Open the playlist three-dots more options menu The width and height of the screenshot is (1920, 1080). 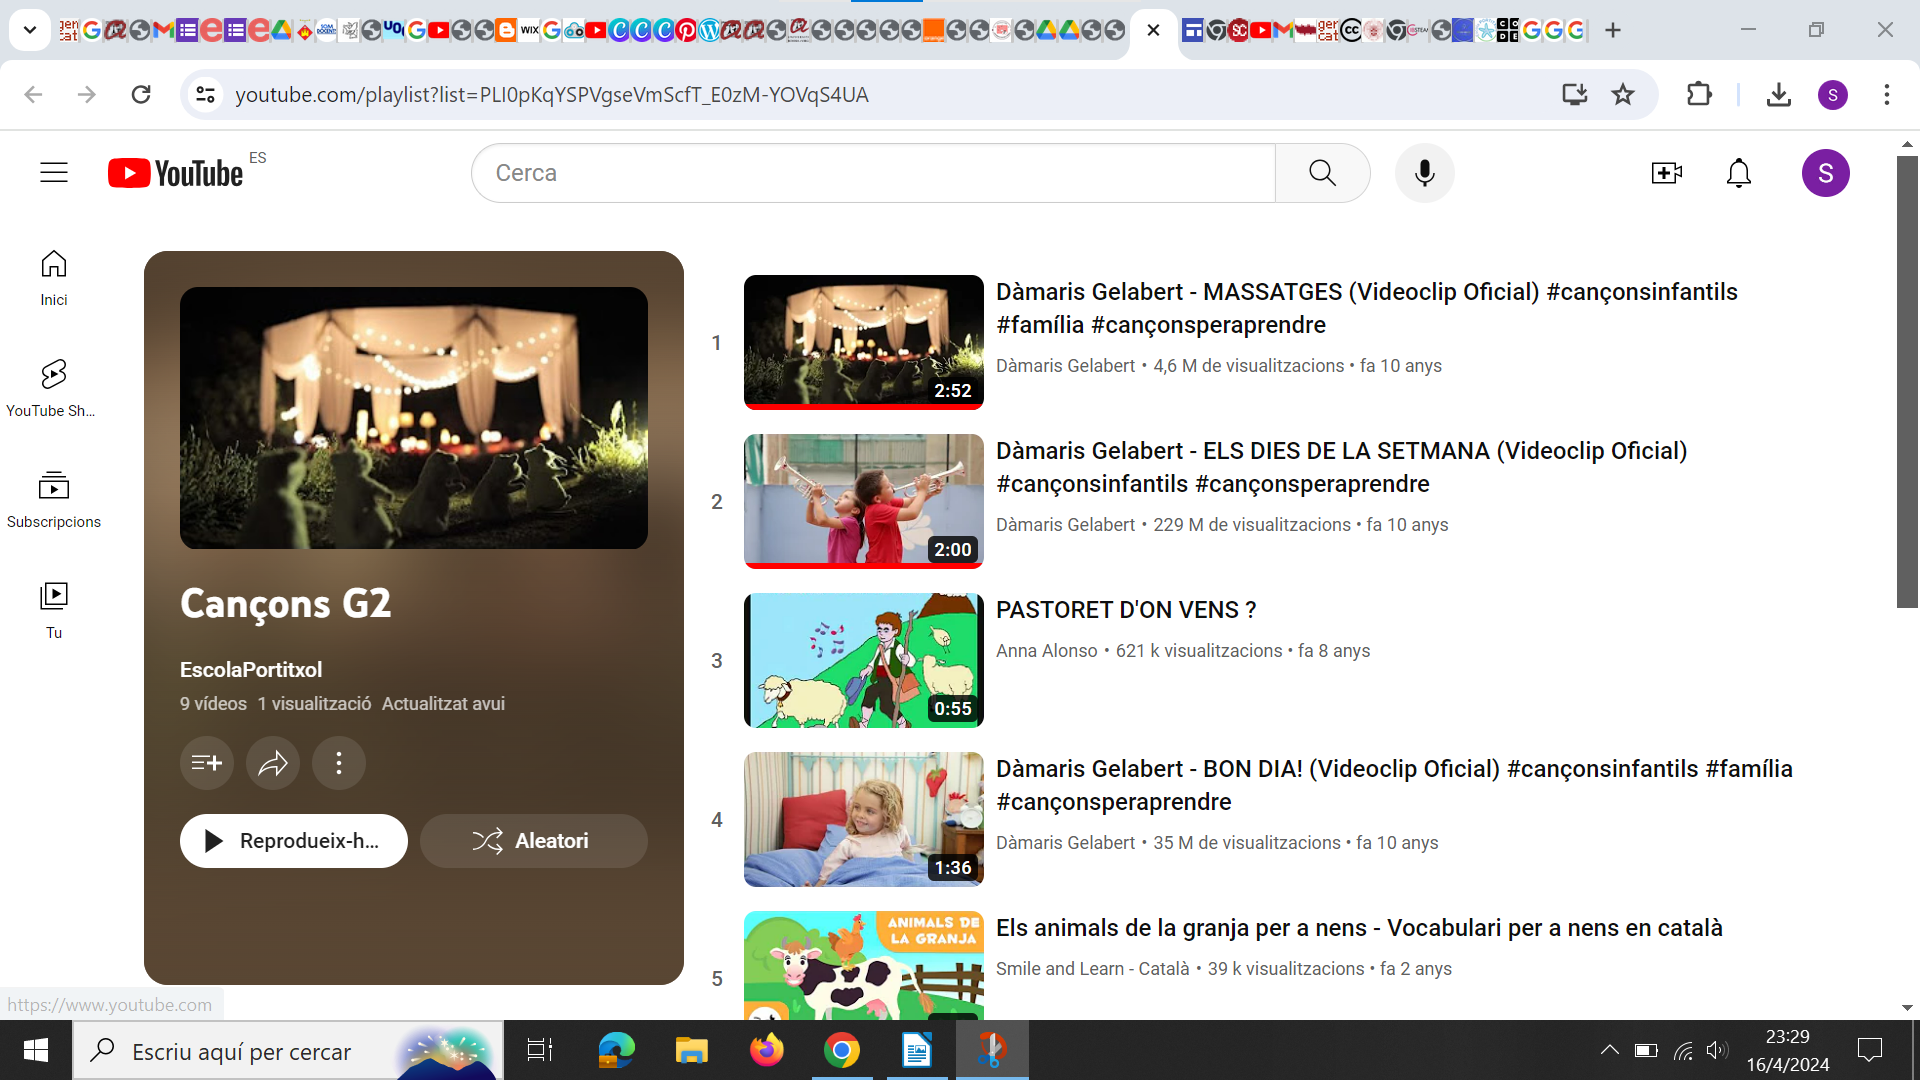[338, 764]
